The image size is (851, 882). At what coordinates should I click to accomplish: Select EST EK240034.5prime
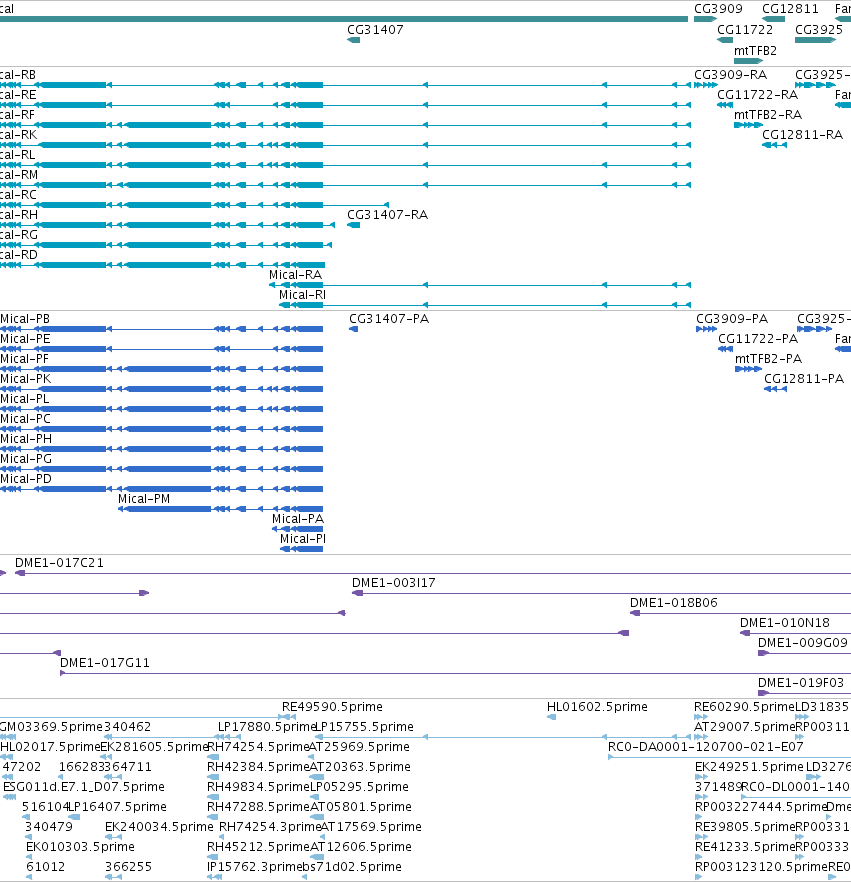coord(159,826)
